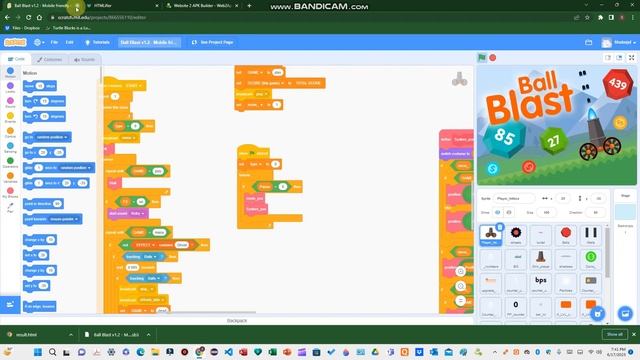Select the Operators block category
Image resolution: width=640 pixels, height=360 pixels.
pos(10,162)
